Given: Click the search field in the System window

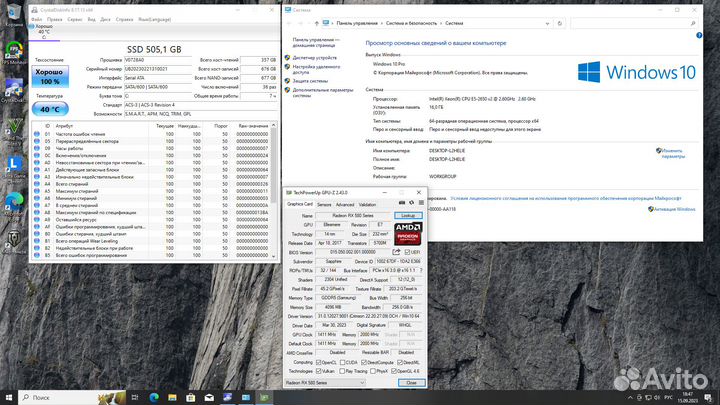Looking at the screenshot, I should click(634, 23).
